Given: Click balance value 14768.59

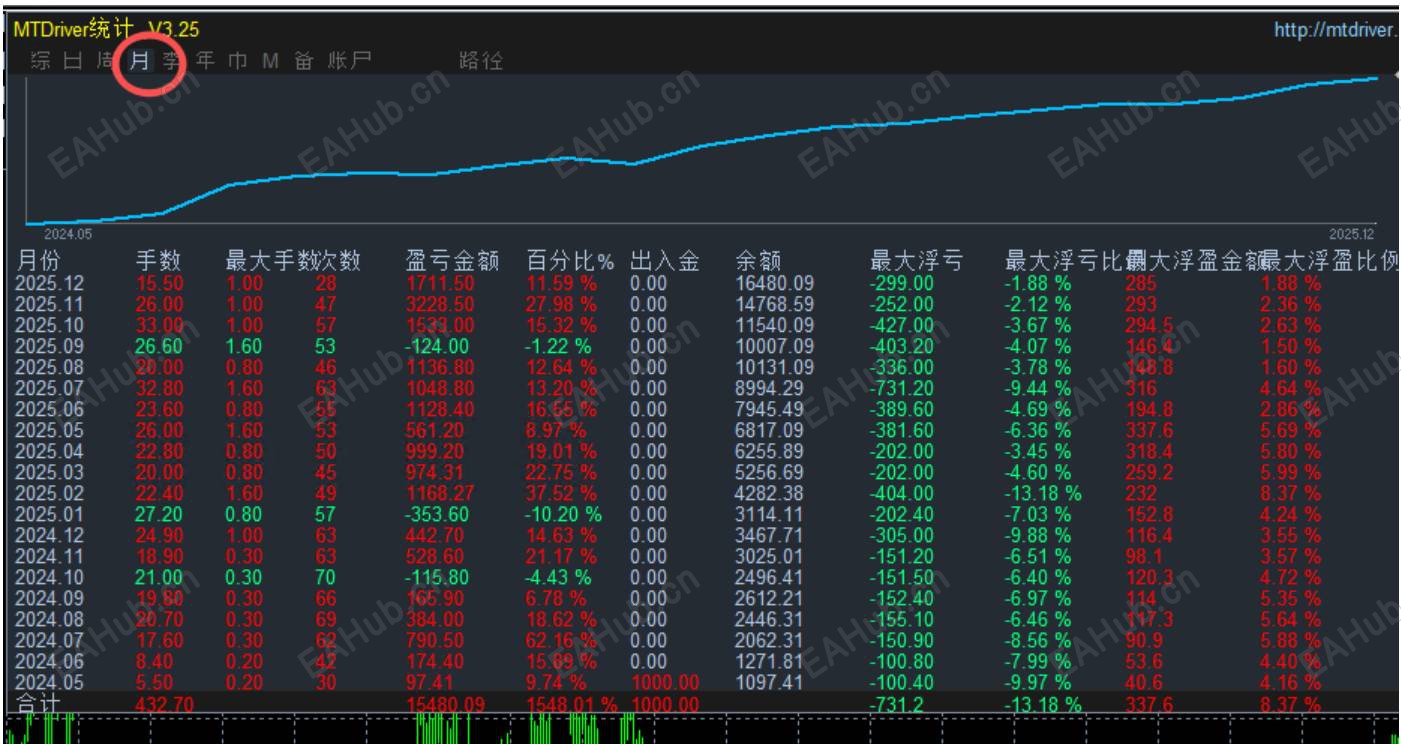Looking at the screenshot, I should [x=773, y=303].
